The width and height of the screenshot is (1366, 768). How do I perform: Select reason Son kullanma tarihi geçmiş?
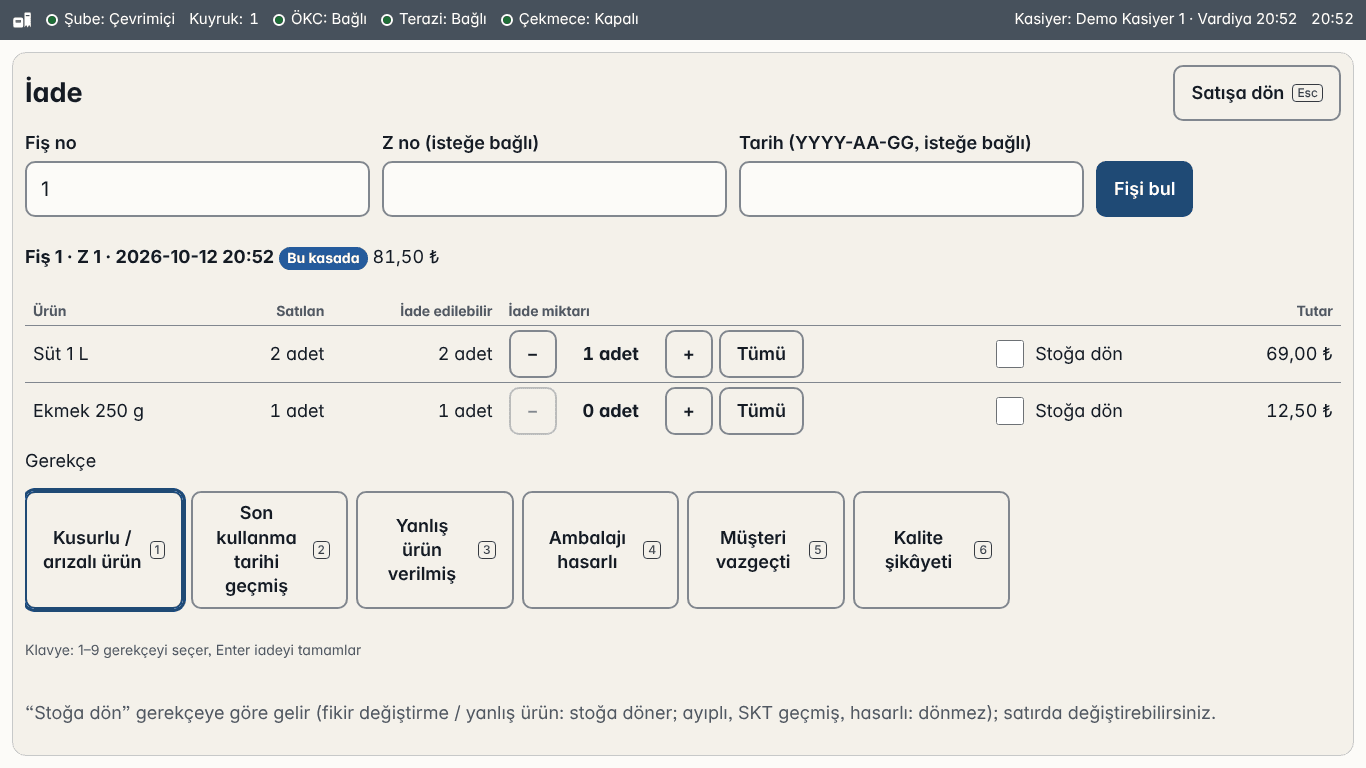[269, 550]
